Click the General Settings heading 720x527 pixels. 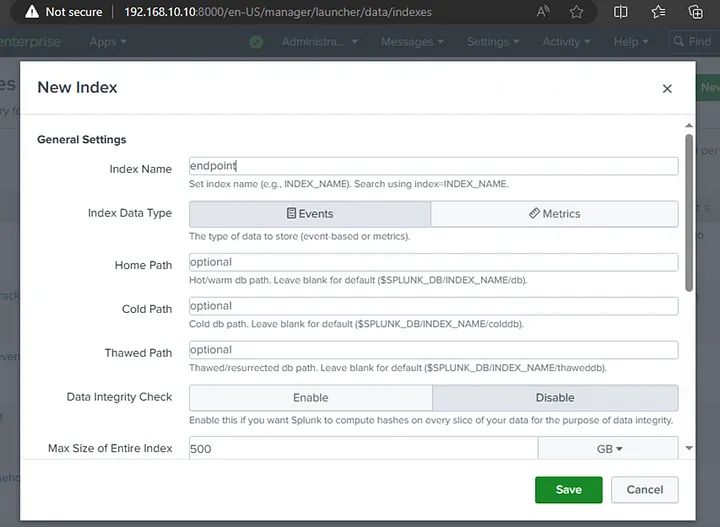click(x=82, y=140)
